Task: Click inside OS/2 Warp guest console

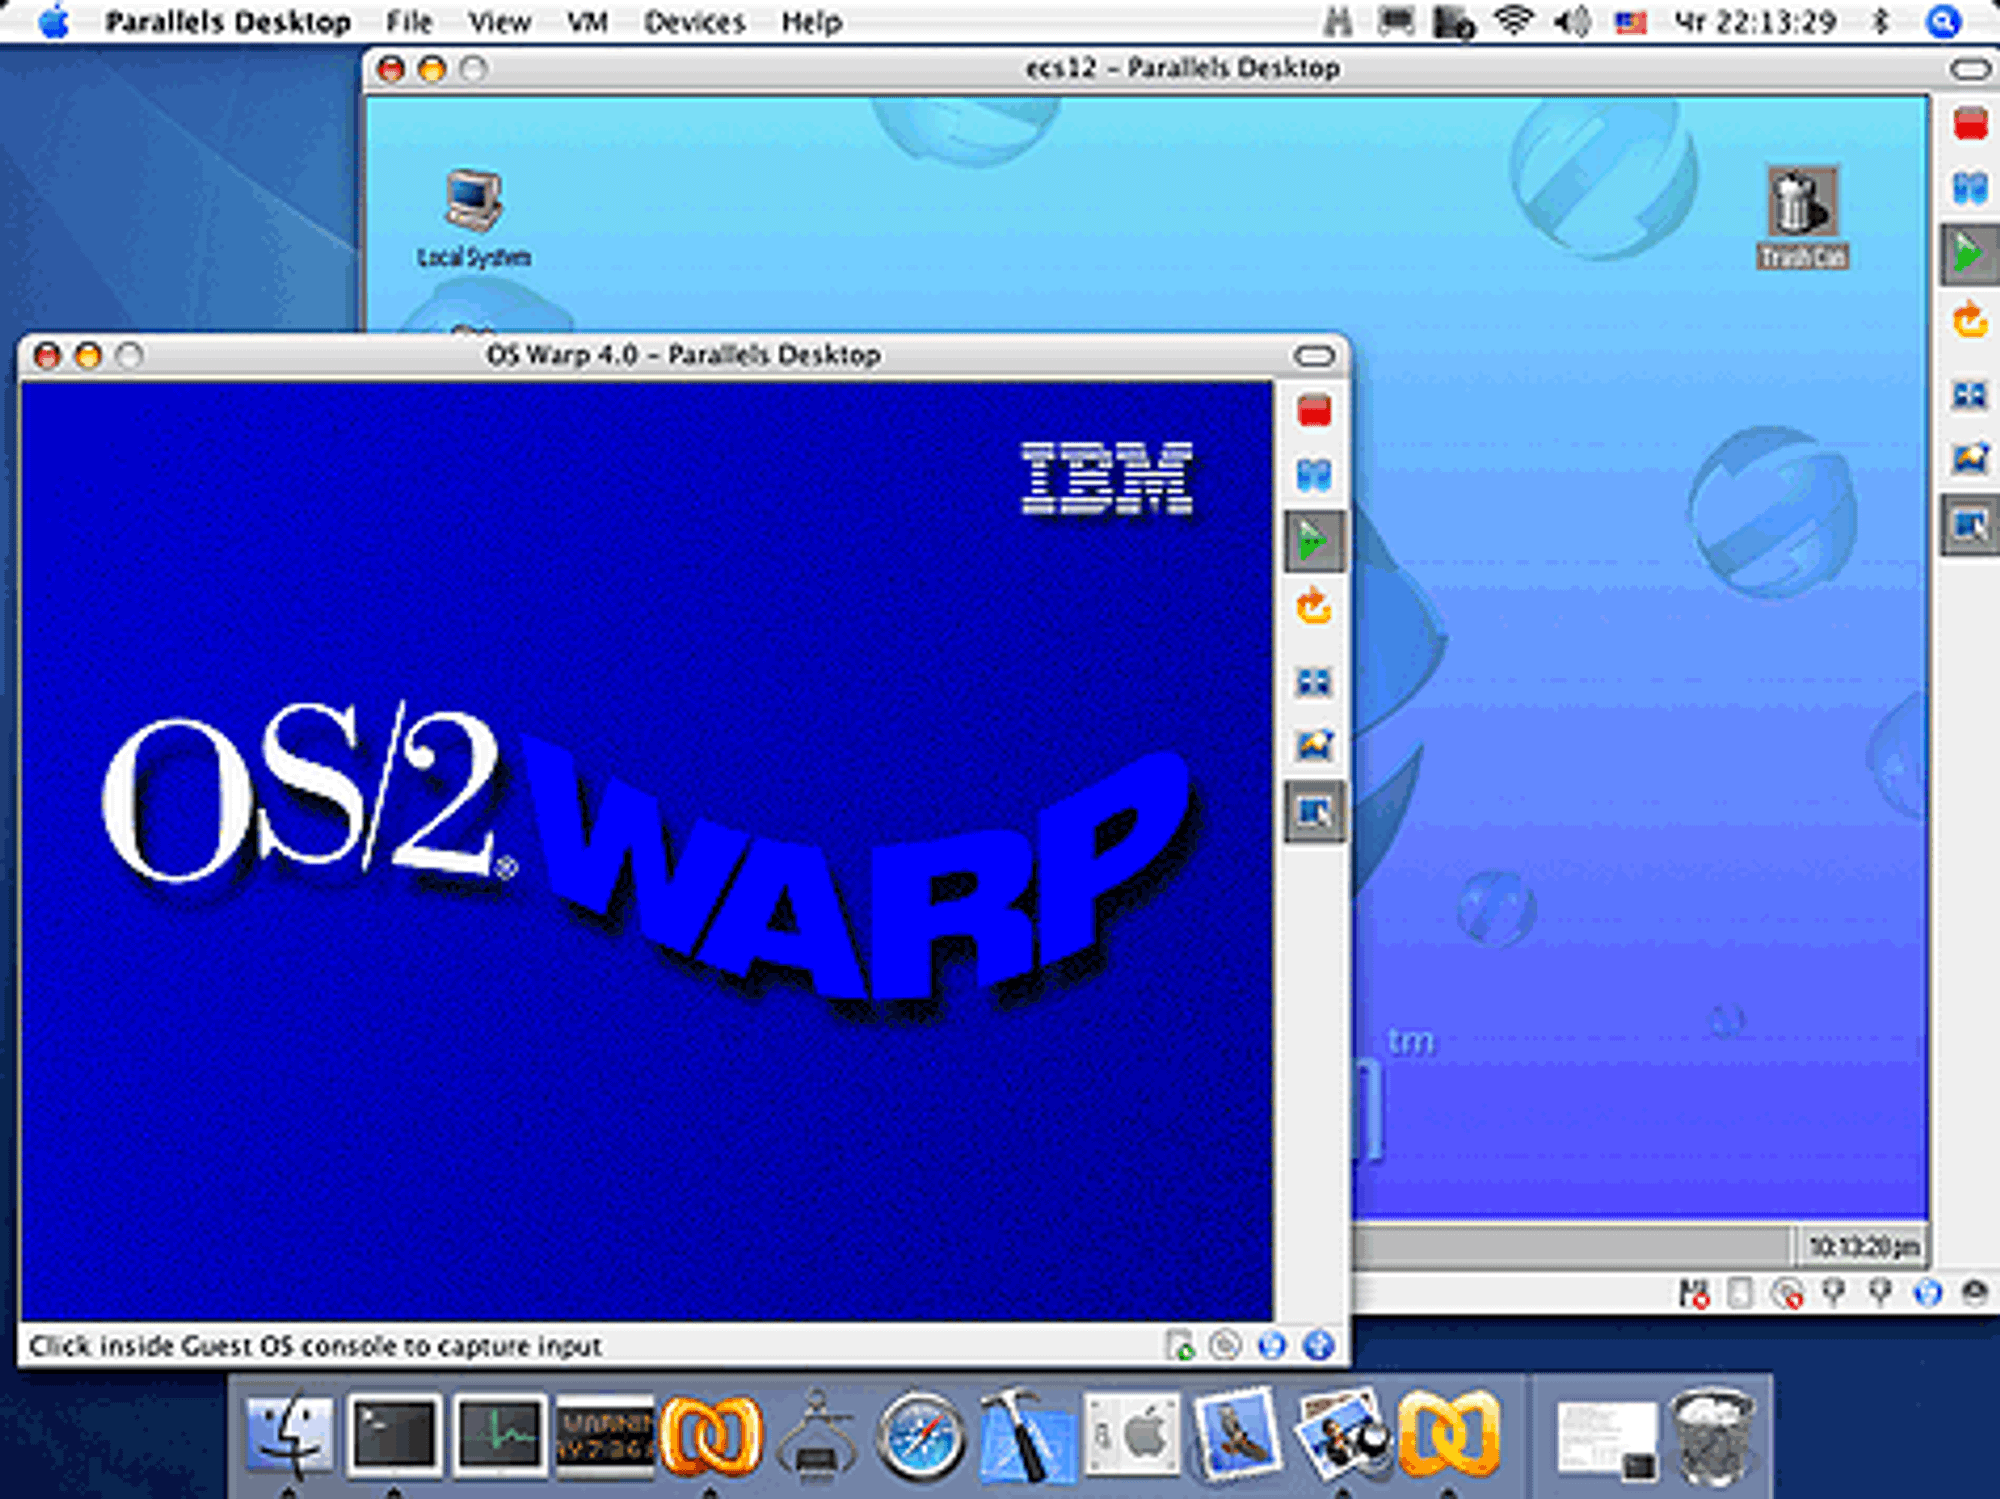Action: [647, 852]
